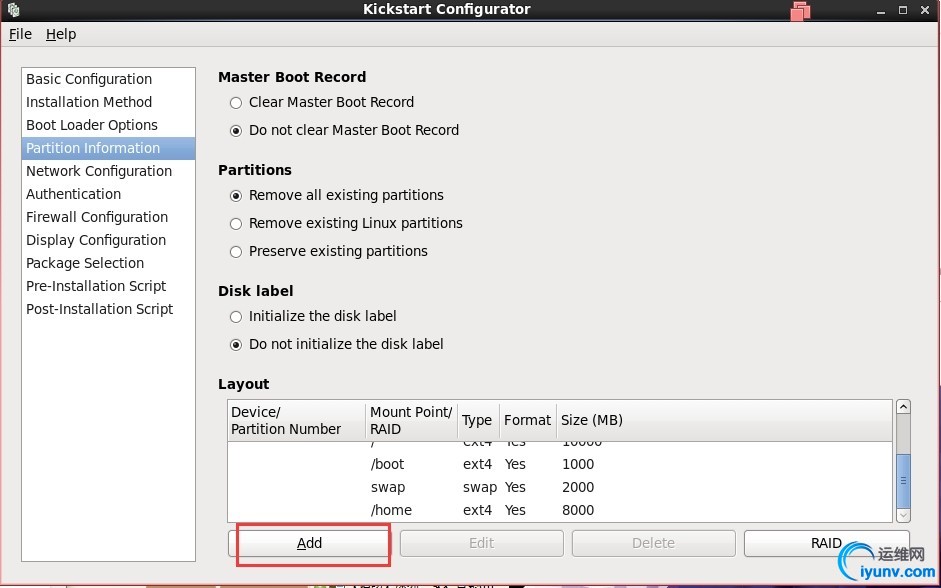Click the 2000 size value
The width and height of the screenshot is (941, 588).
(x=578, y=487)
